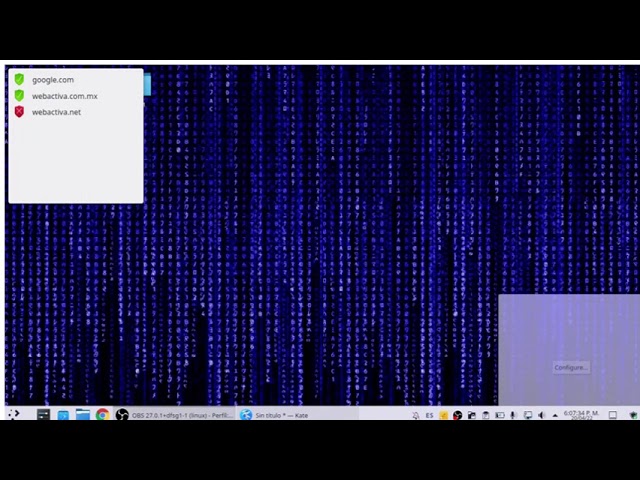Click the Configure... button
The image size is (640, 480).
click(571, 367)
